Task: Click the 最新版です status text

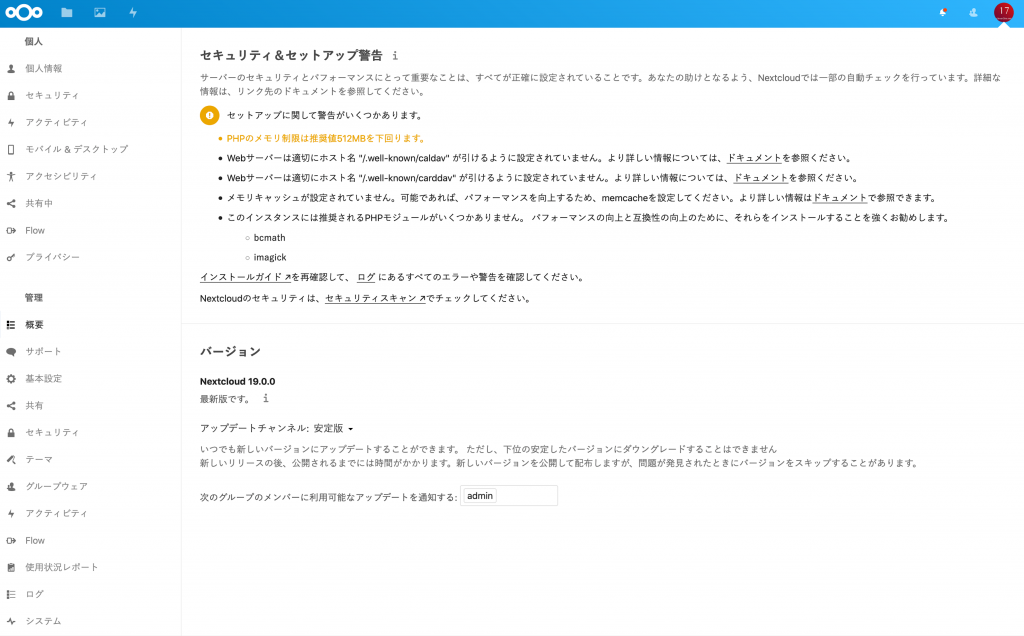Action: 225,399
